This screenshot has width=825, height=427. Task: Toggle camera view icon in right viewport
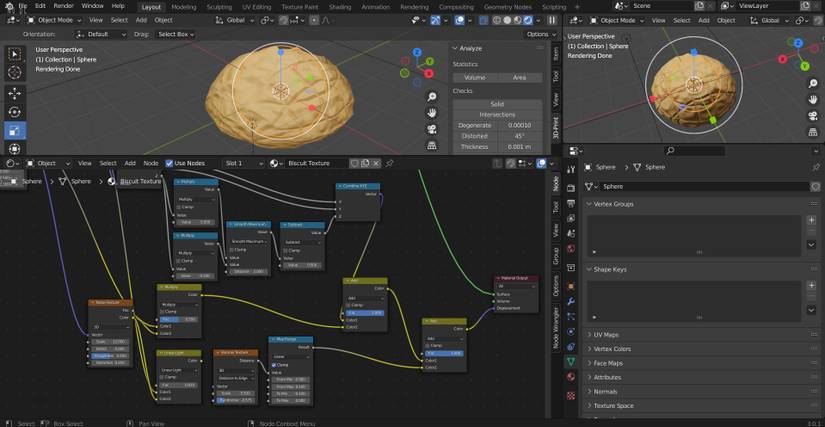pos(813,116)
